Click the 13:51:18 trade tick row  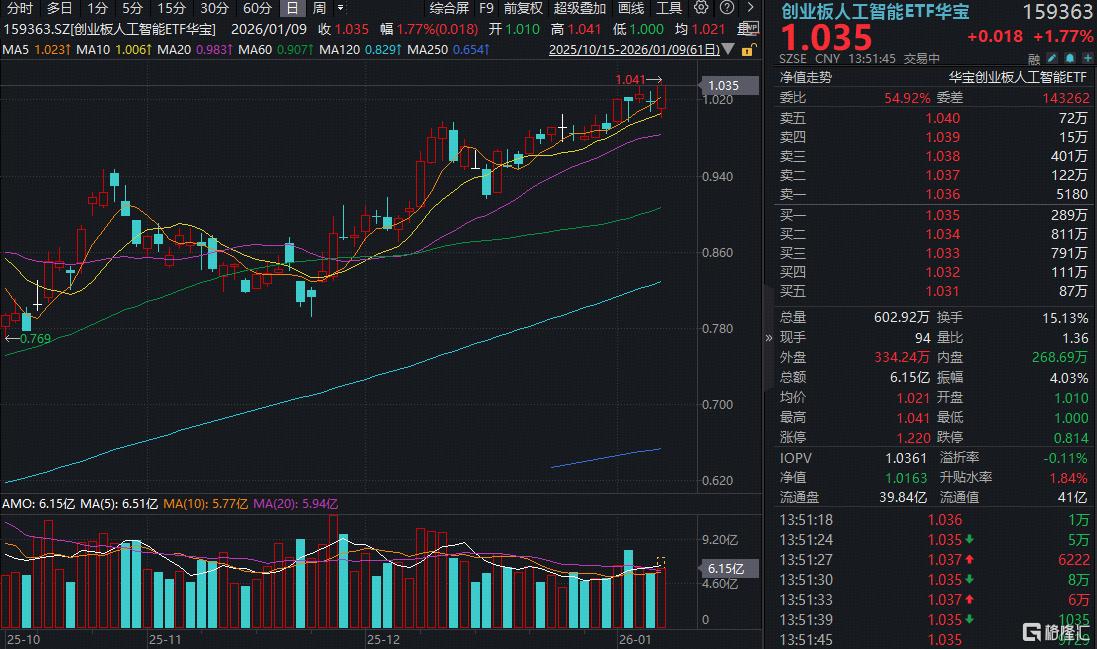coord(935,520)
